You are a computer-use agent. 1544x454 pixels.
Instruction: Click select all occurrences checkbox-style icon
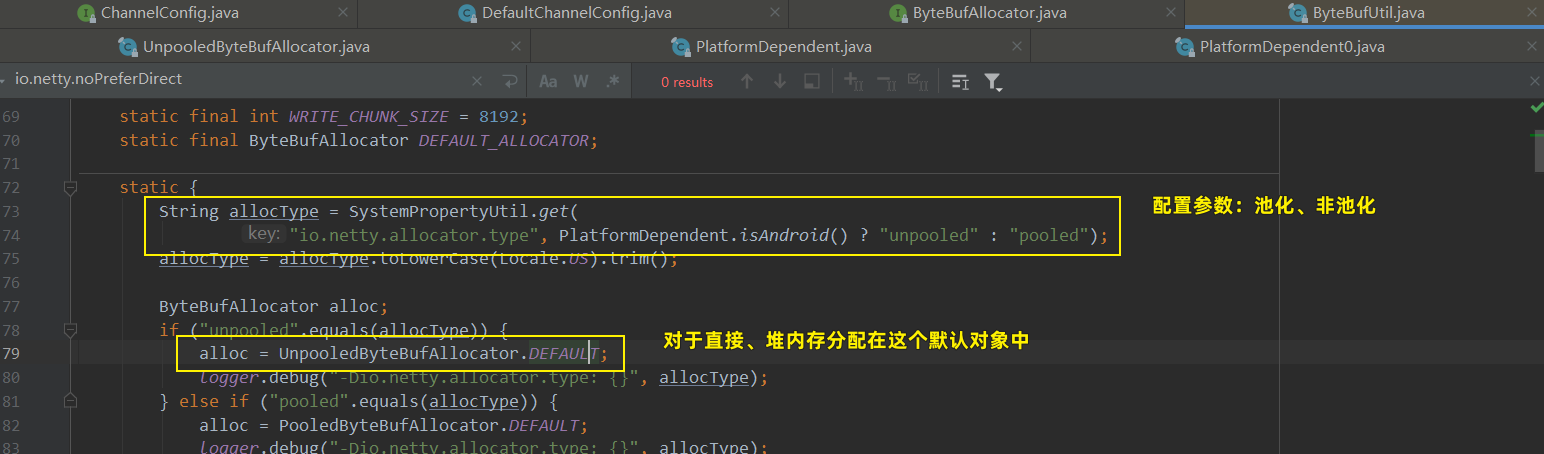coord(916,81)
